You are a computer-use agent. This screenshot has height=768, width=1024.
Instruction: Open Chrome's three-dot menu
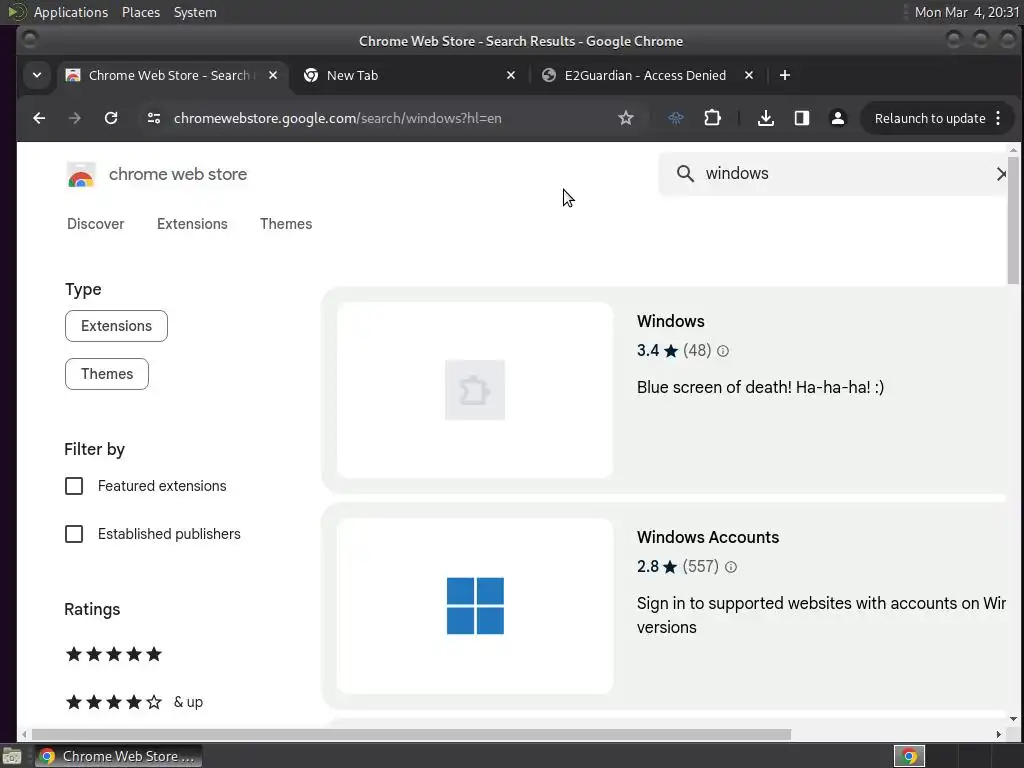[998, 118]
